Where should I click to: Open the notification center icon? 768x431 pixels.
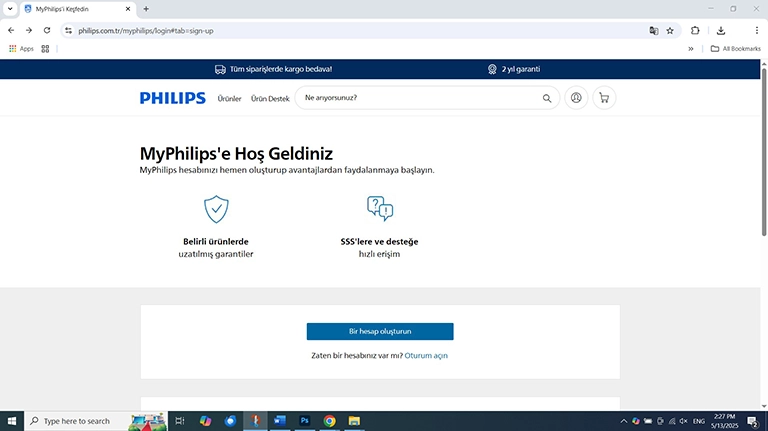coord(753,421)
